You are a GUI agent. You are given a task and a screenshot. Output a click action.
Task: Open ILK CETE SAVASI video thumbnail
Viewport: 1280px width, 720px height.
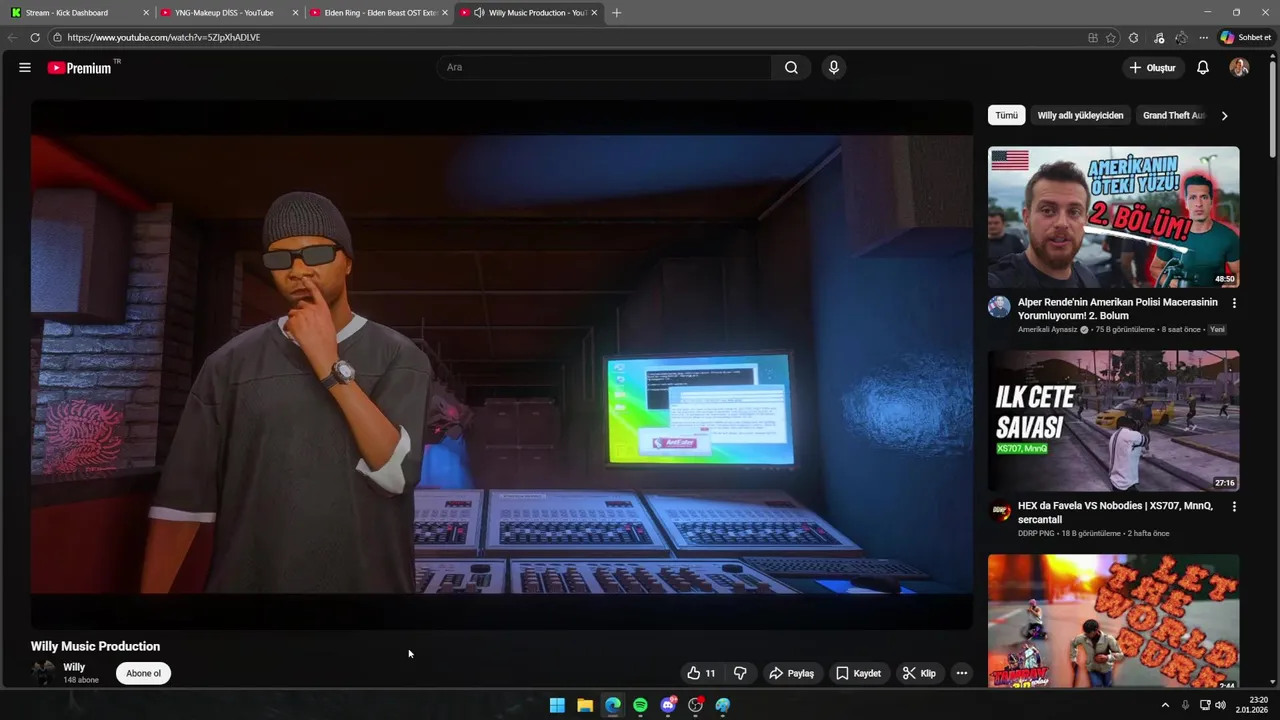(1113, 421)
